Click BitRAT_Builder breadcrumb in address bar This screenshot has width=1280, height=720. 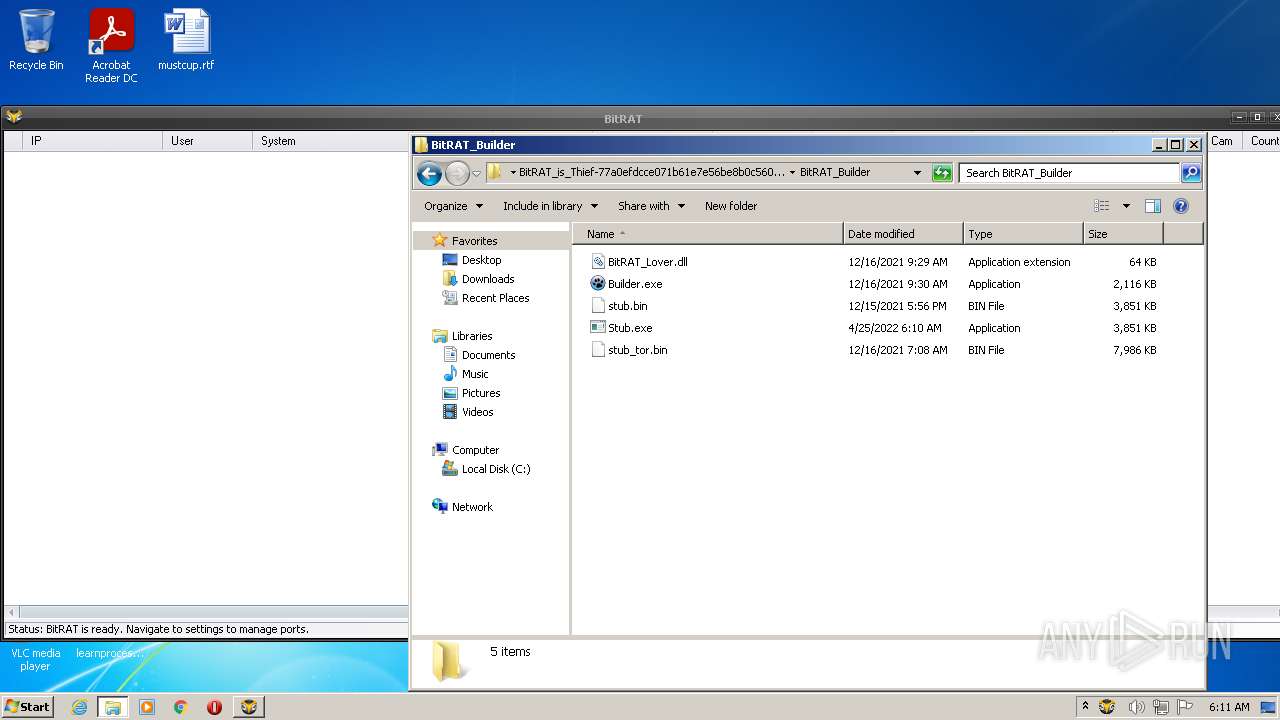(835, 172)
